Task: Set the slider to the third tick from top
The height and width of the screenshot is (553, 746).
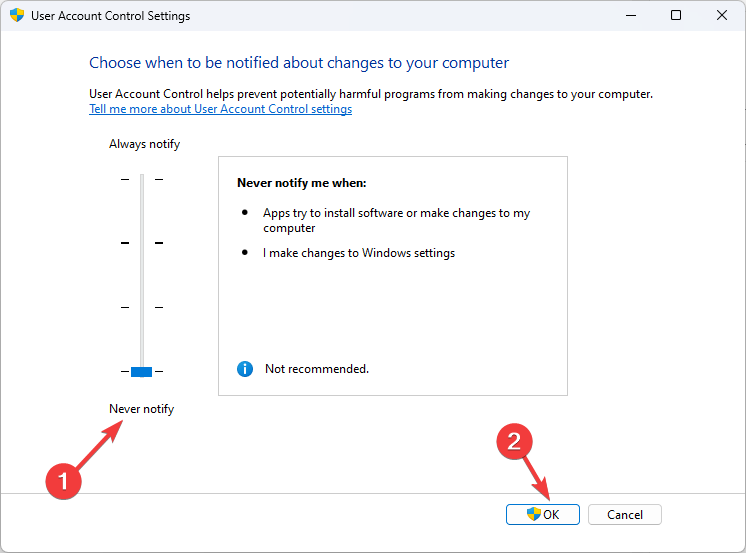Action: pos(141,307)
